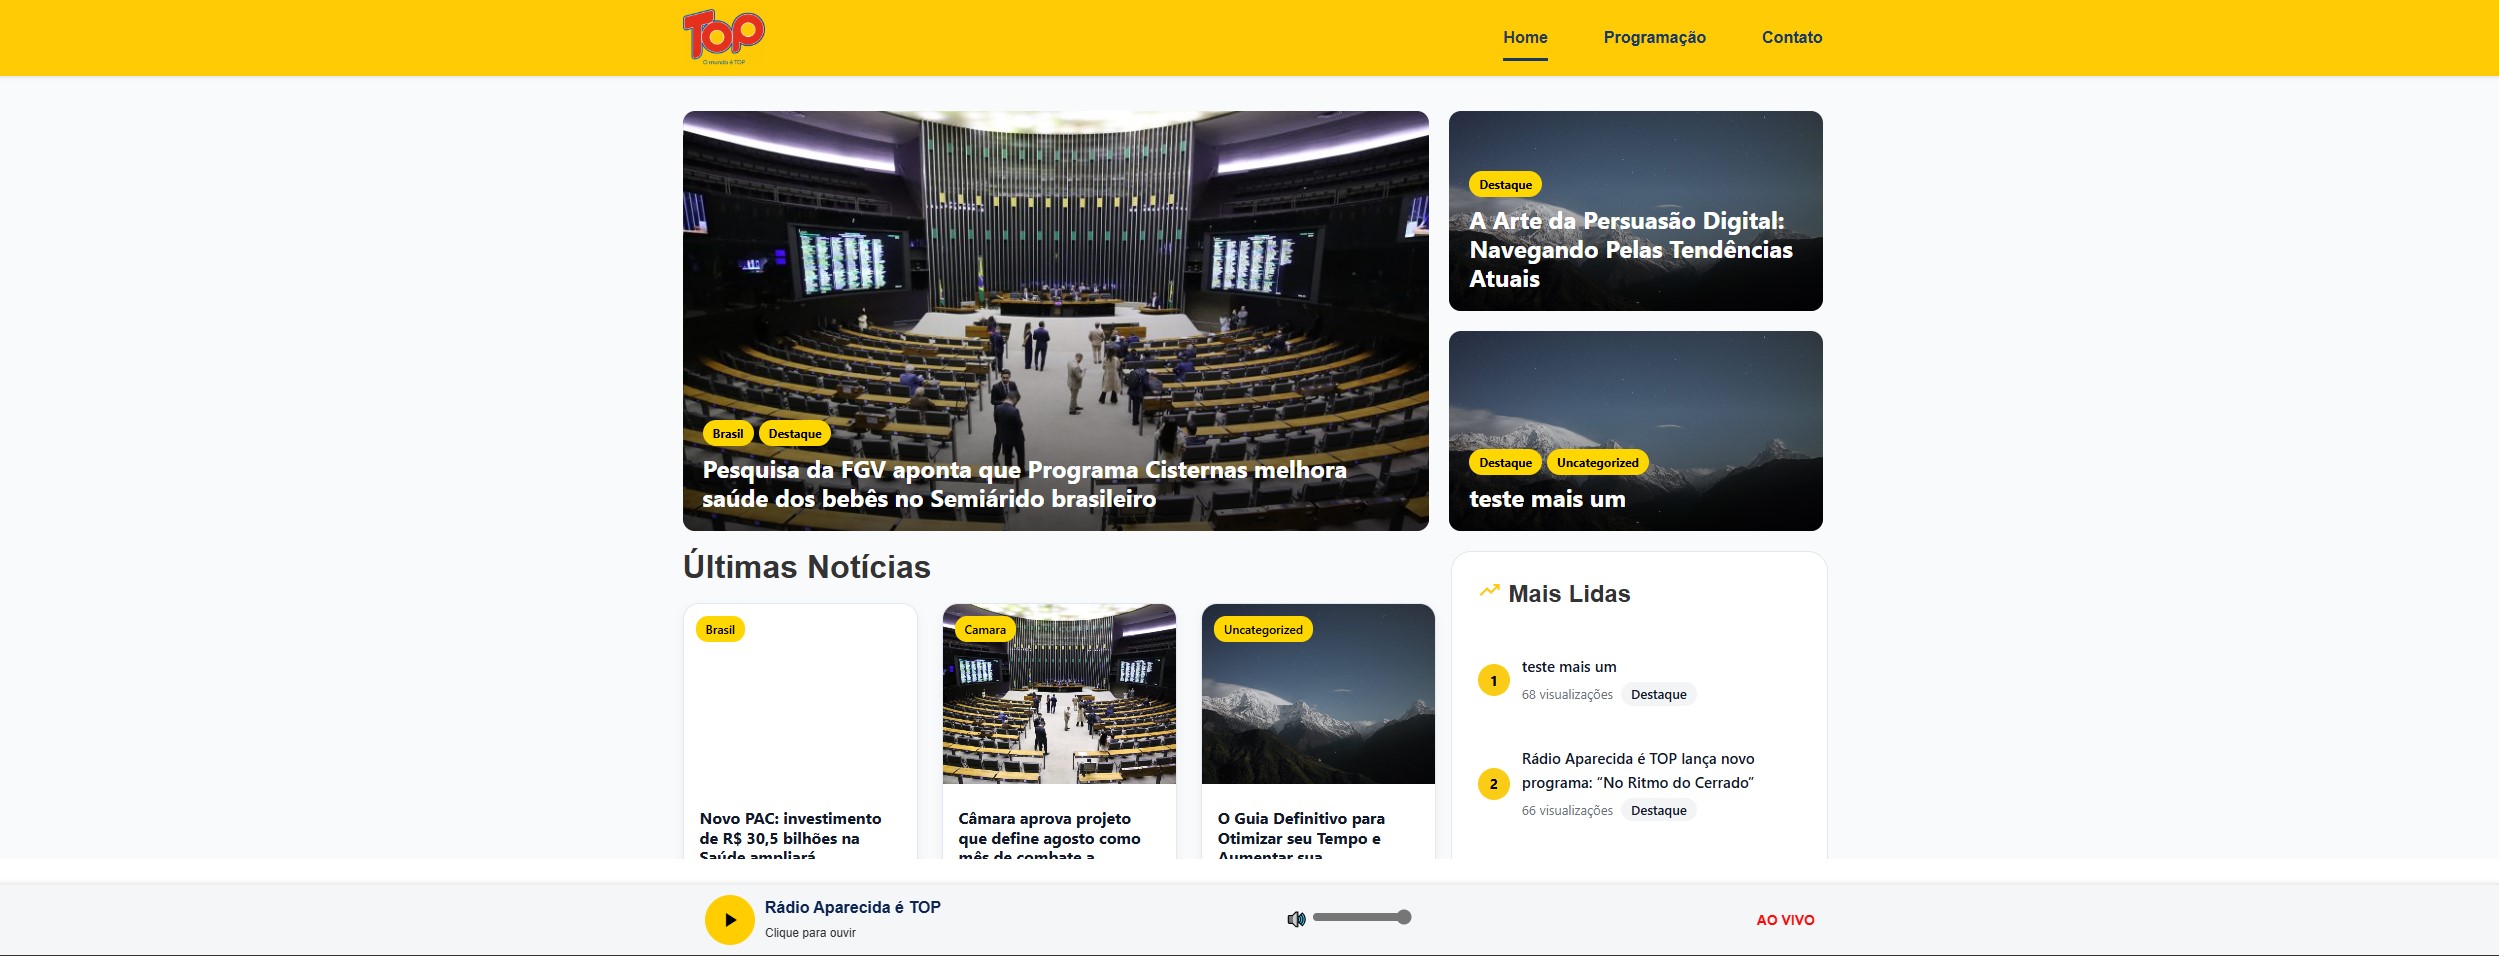Open the Programação menu item
Screen dimensions: 2499x956
click(1655, 37)
